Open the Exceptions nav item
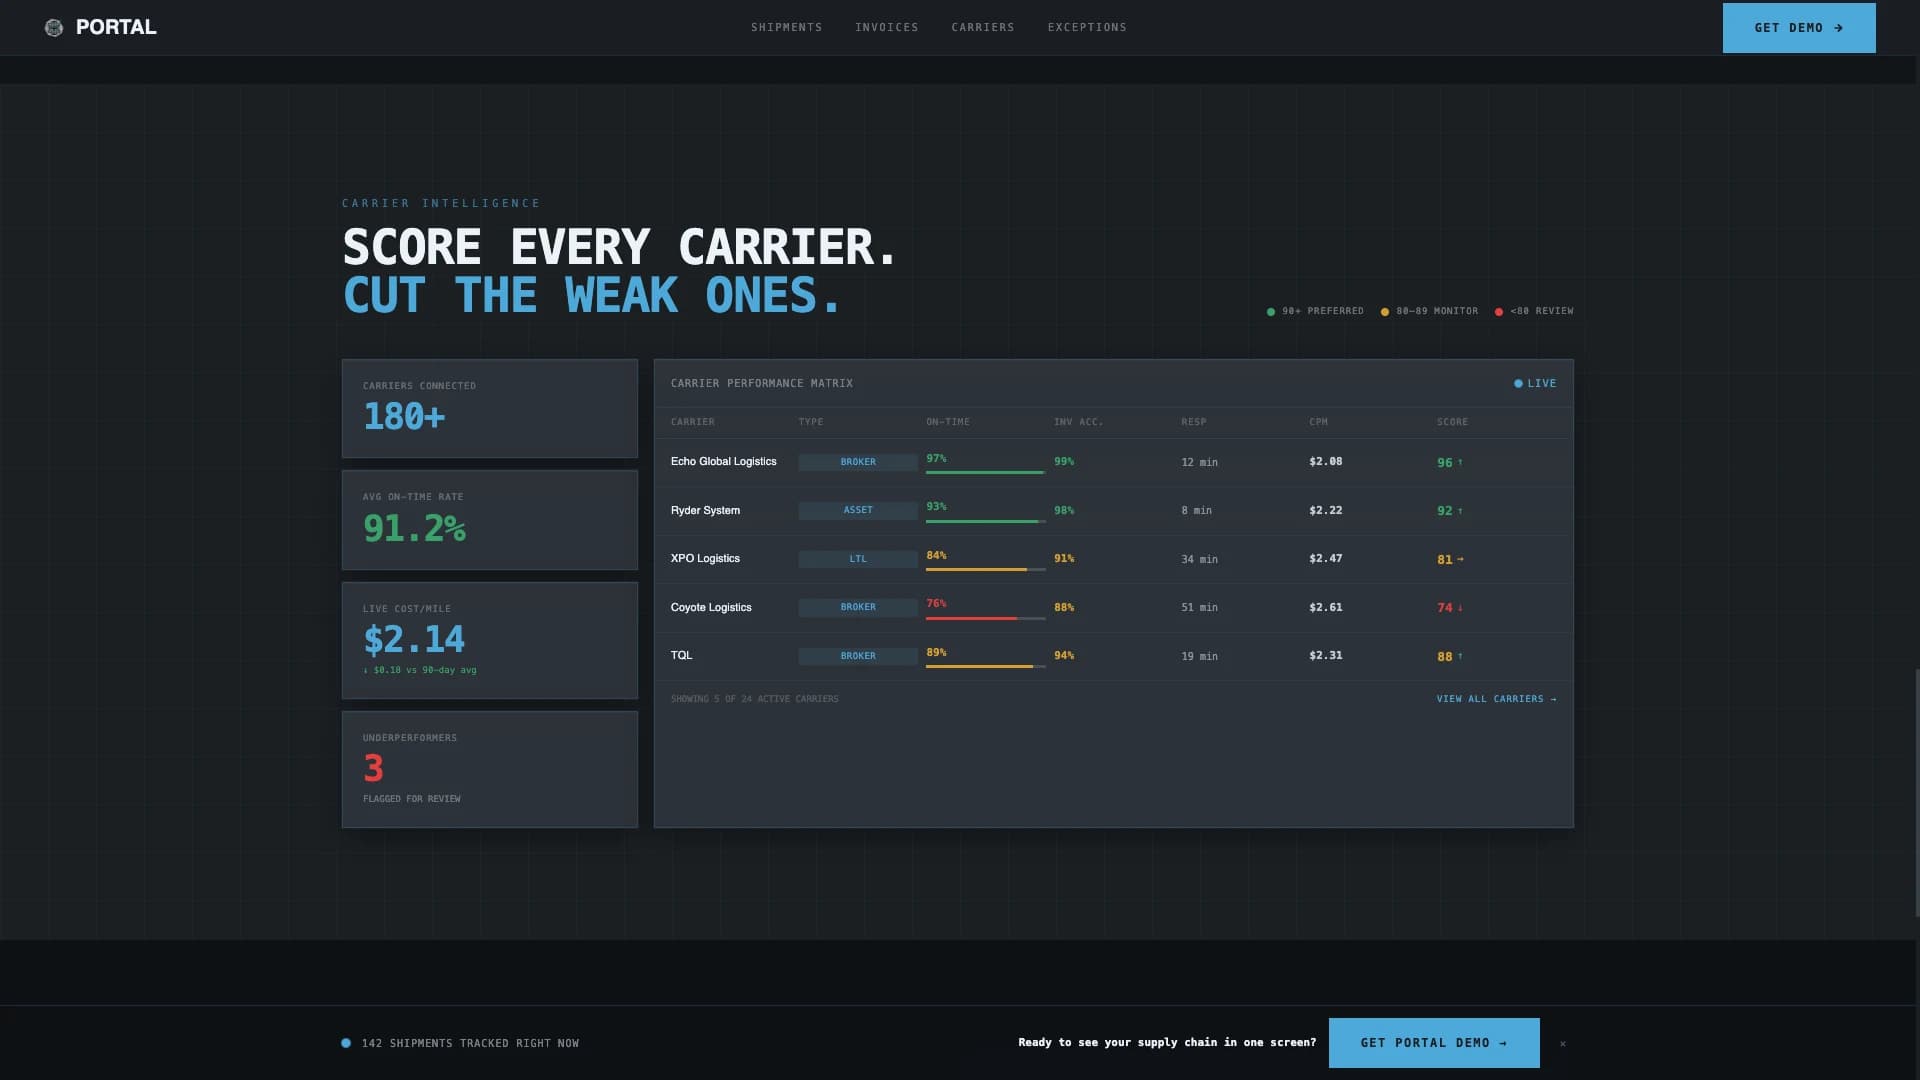Image resolution: width=1920 pixels, height=1080 pixels. 1087,27
